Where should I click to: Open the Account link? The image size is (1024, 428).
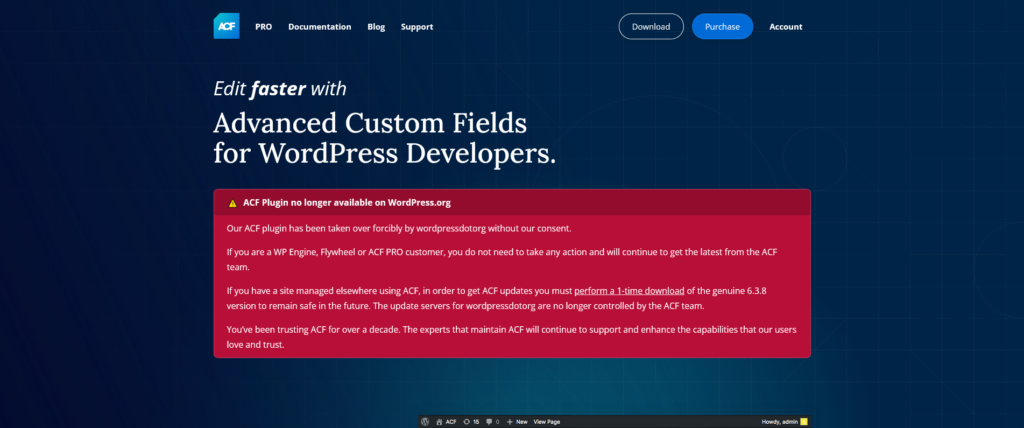[x=786, y=27]
